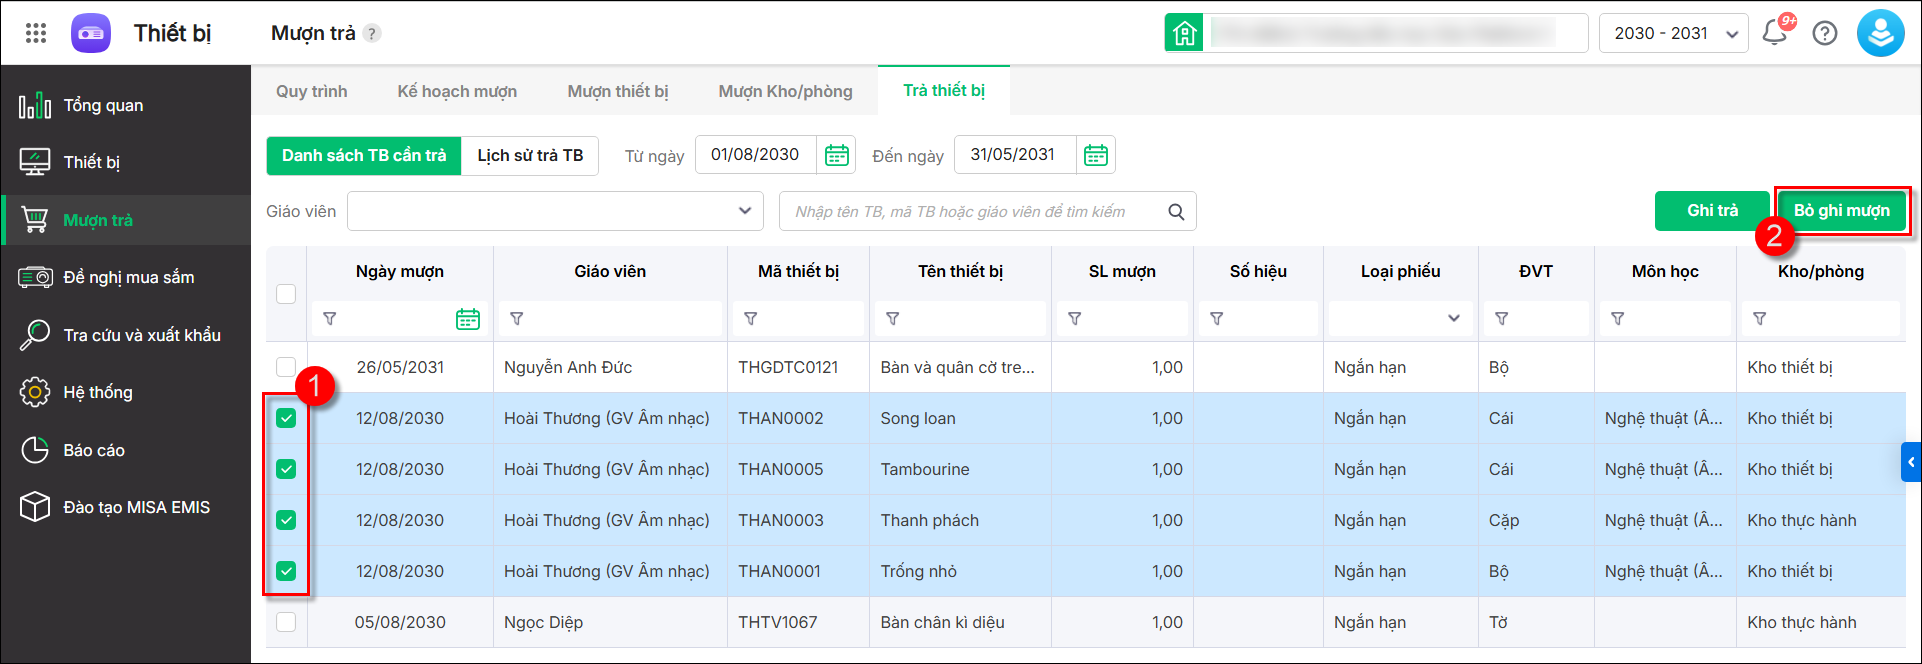Click the green school home icon
The image size is (1922, 664).
[x=1184, y=33]
